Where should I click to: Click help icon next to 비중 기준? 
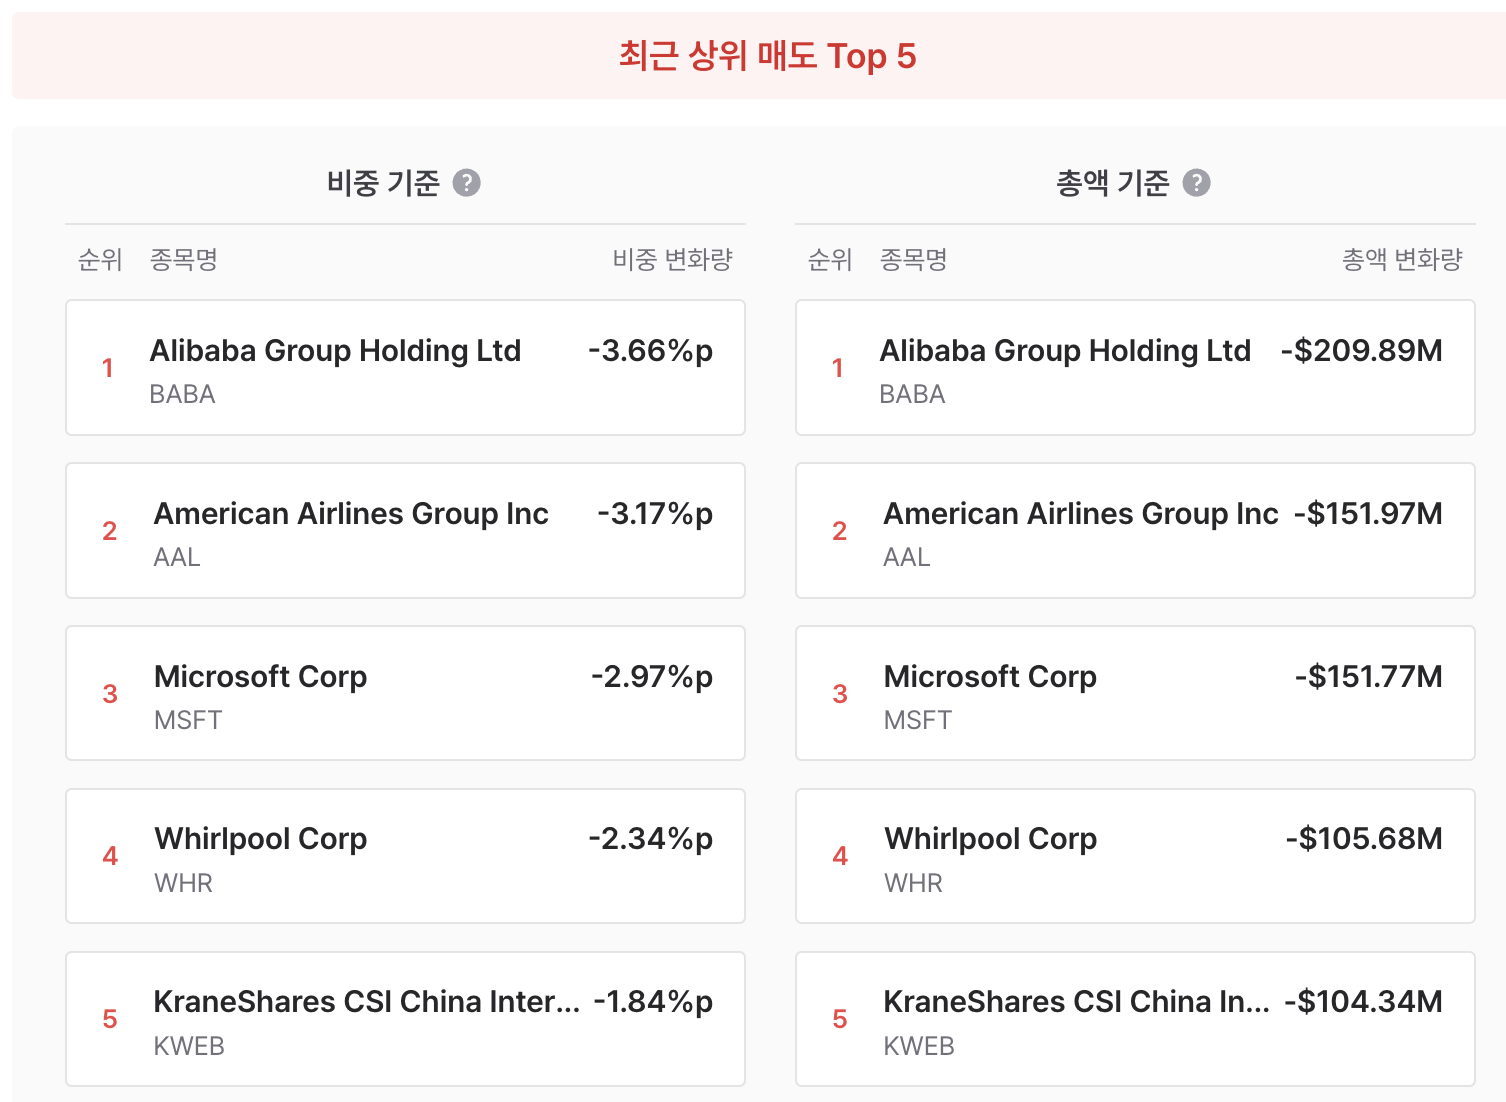pos(466,183)
